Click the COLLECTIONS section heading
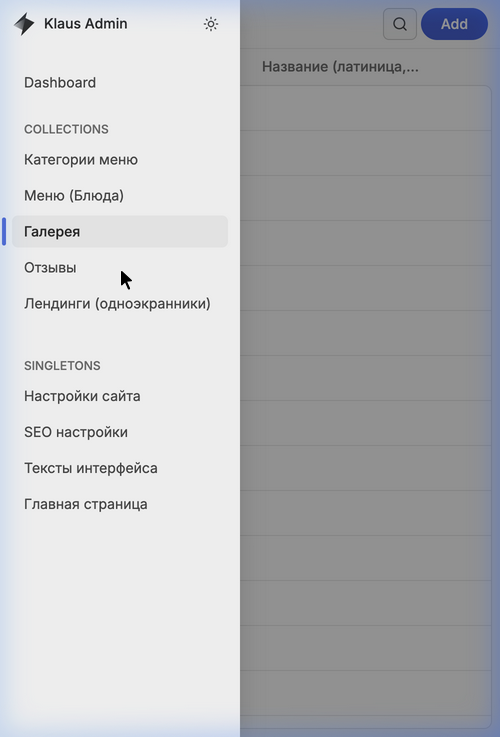The image size is (500, 737). tap(66, 129)
